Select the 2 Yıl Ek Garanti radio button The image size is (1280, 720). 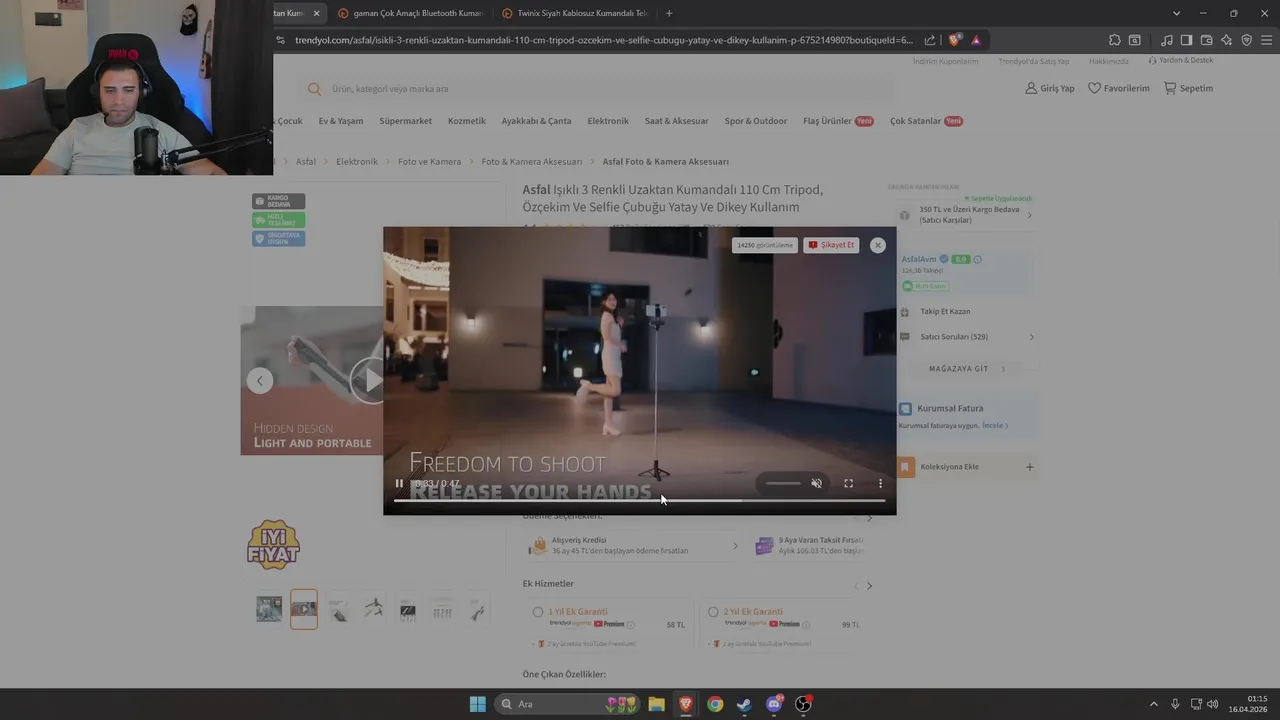[713, 612]
